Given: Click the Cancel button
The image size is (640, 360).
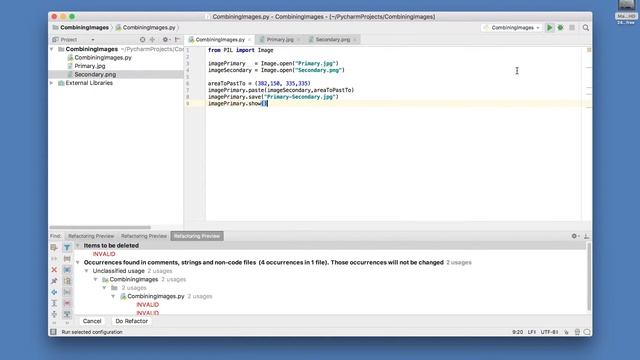Looking at the screenshot, I should click(92, 321).
